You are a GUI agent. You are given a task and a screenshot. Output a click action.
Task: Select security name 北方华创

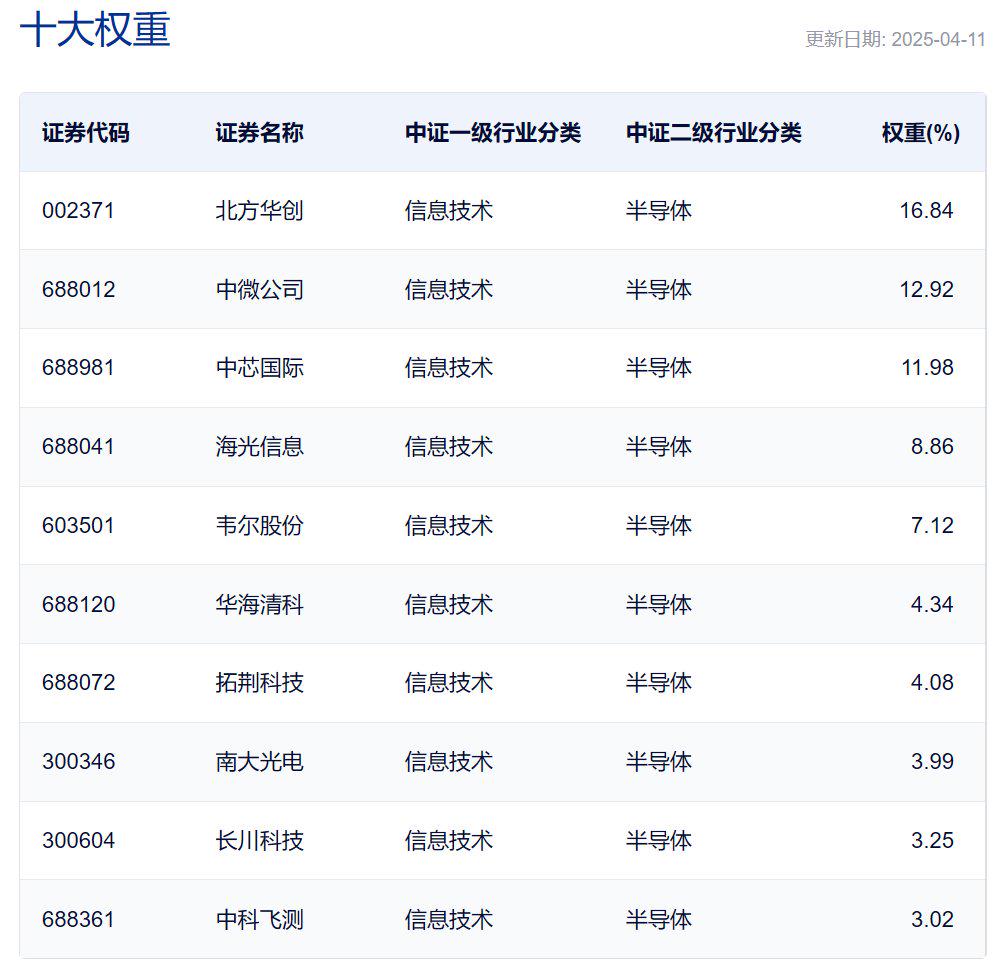[x=259, y=211]
